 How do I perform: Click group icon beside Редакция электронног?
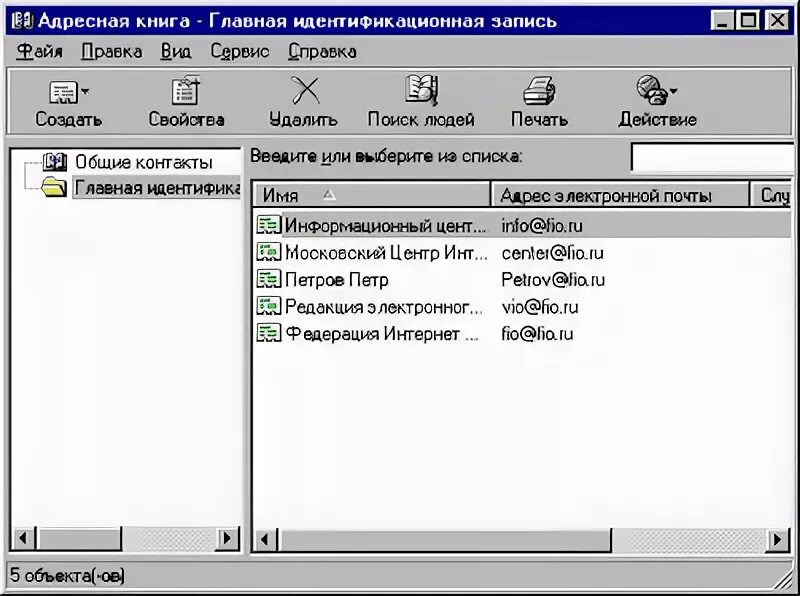pos(268,306)
